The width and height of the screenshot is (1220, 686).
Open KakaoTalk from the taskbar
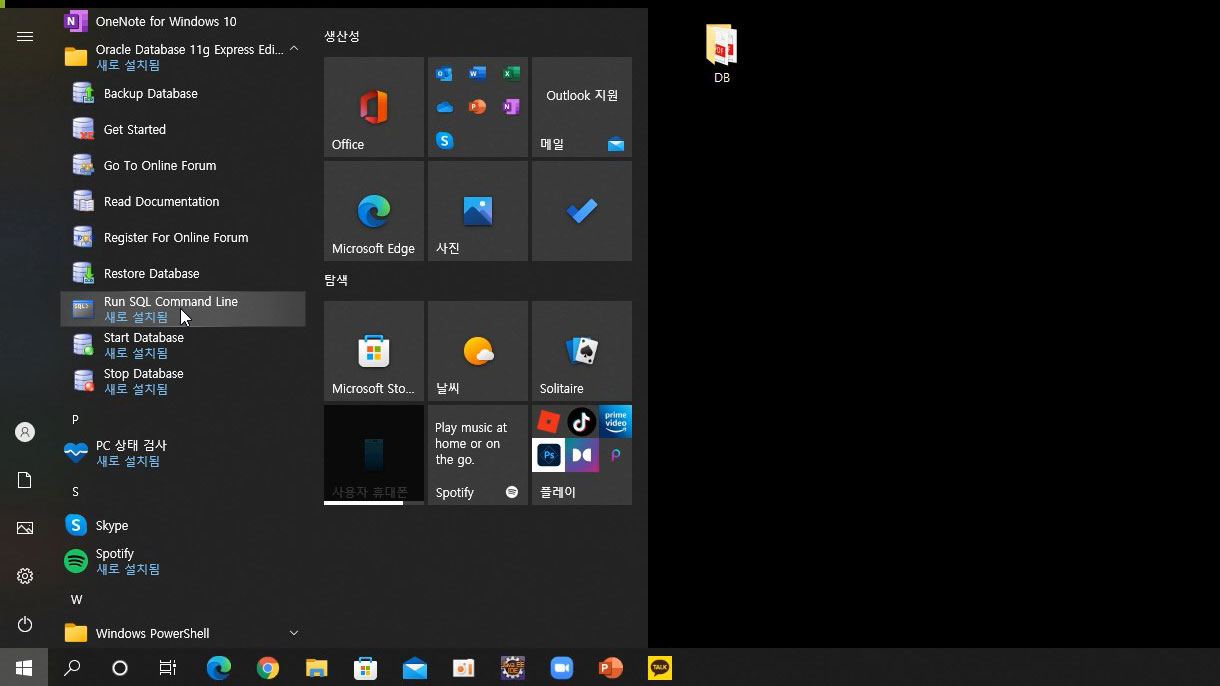click(x=659, y=667)
